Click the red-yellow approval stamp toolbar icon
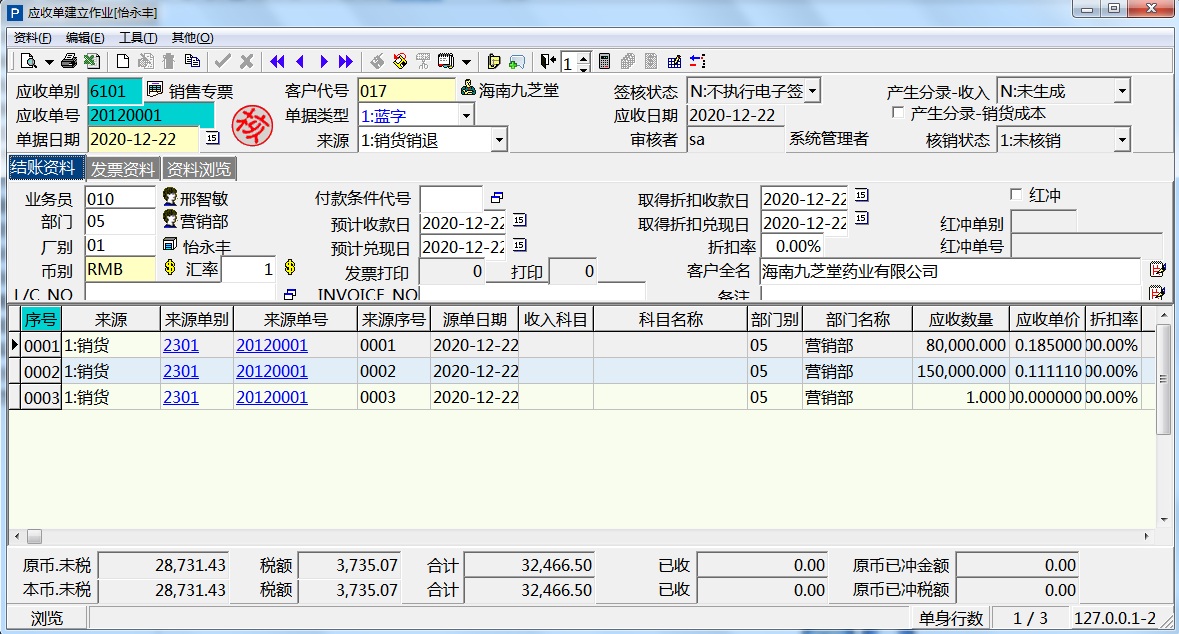The height and width of the screenshot is (634, 1179). click(400, 62)
